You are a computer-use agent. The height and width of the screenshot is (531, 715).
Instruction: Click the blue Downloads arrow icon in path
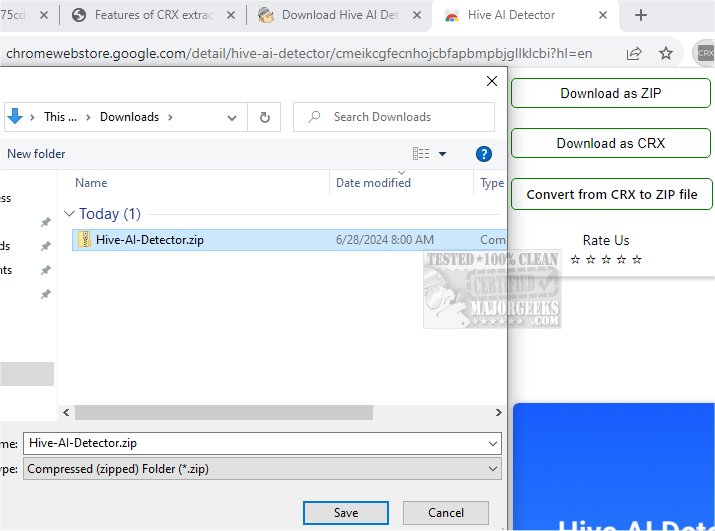(15, 117)
